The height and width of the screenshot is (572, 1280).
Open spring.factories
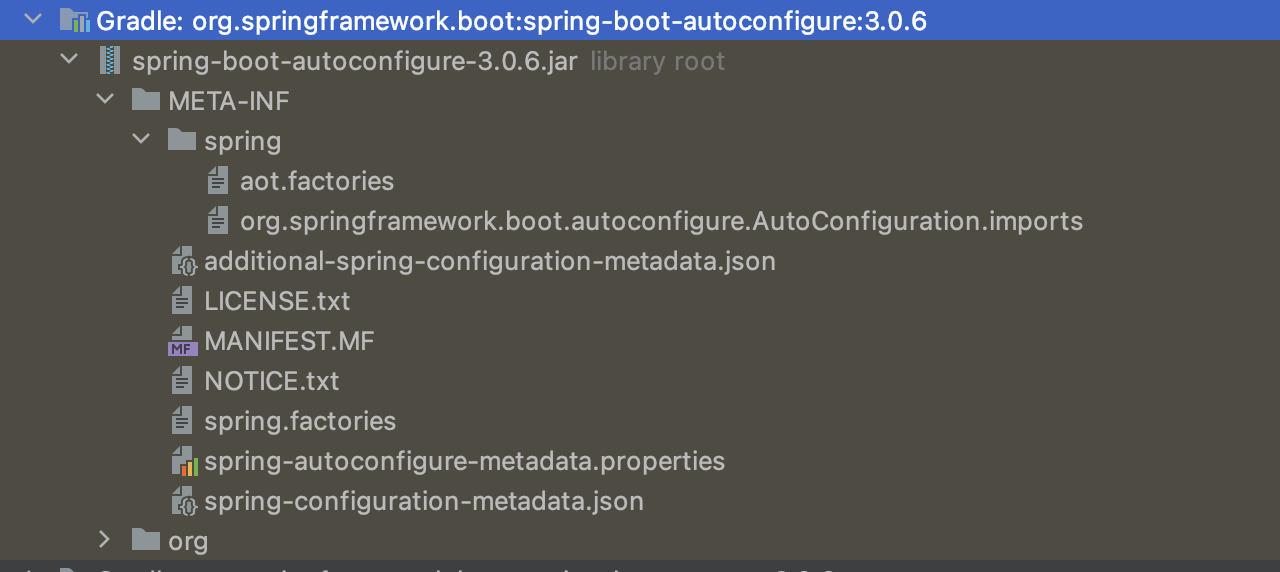point(300,422)
